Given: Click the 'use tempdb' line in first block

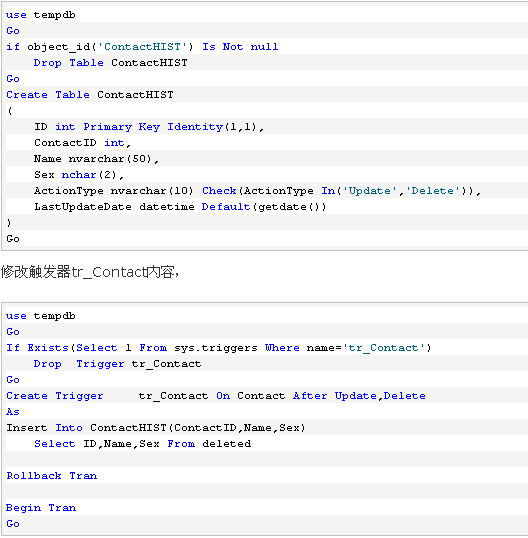Looking at the screenshot, I should pos(40,15).
